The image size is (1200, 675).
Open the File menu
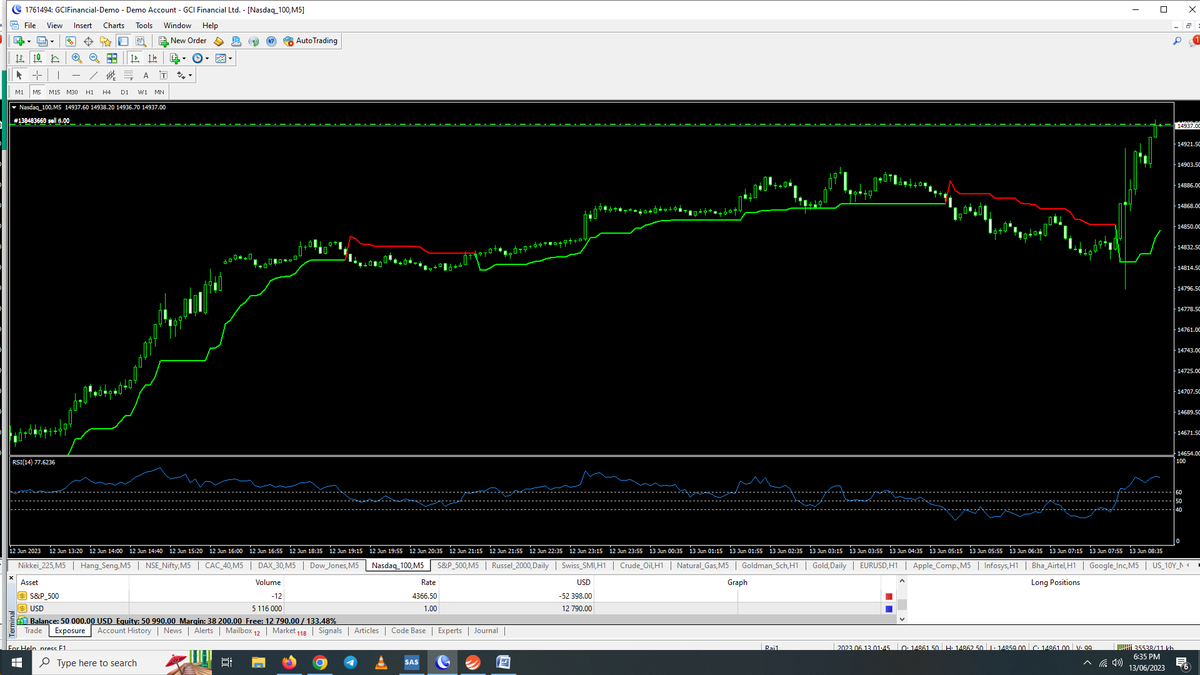tap(31, 25)
